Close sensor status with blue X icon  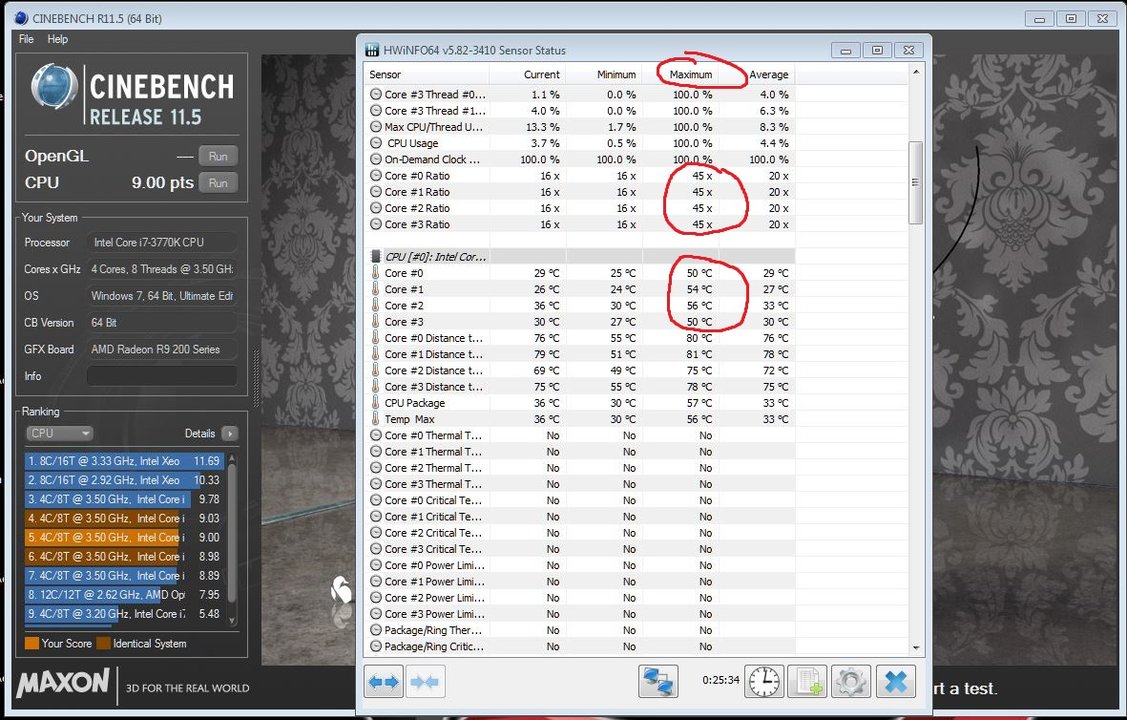pyautogui.click(x=896, y=681)
